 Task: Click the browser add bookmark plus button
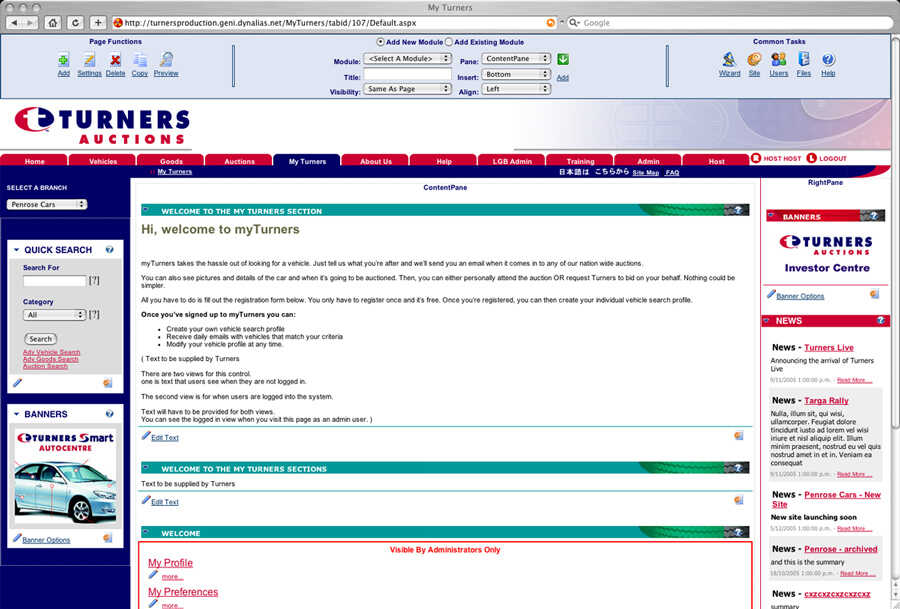[x=98, y=23]
